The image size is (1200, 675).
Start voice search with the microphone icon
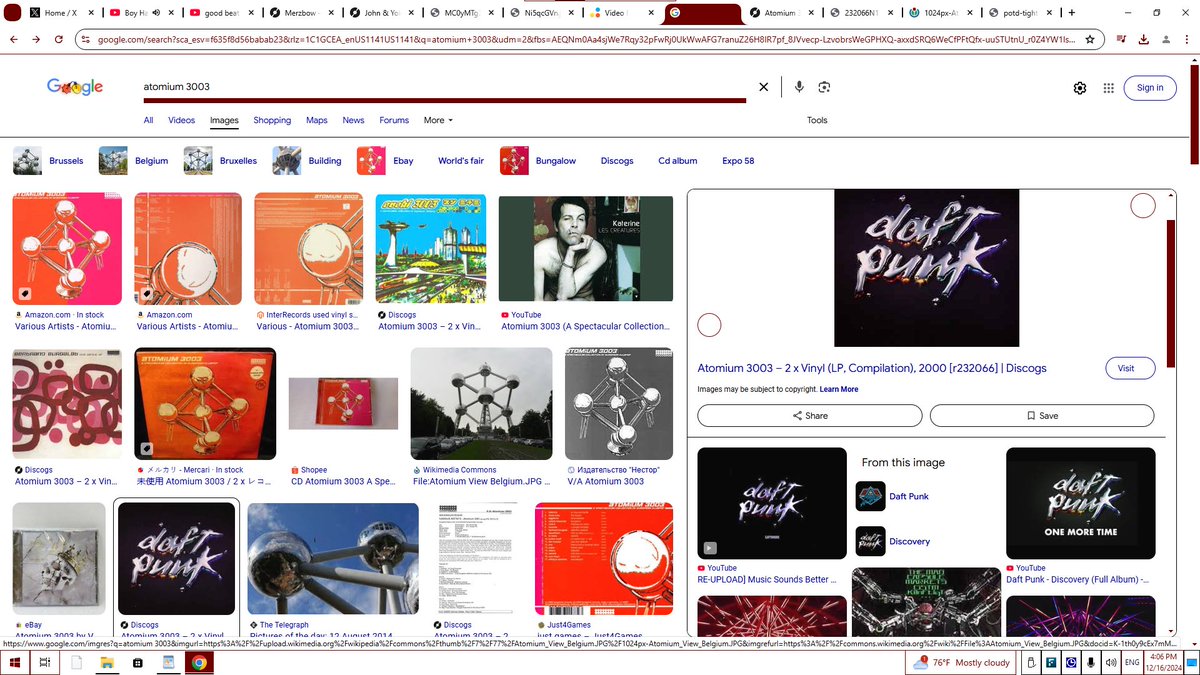(x=799, y=87)
